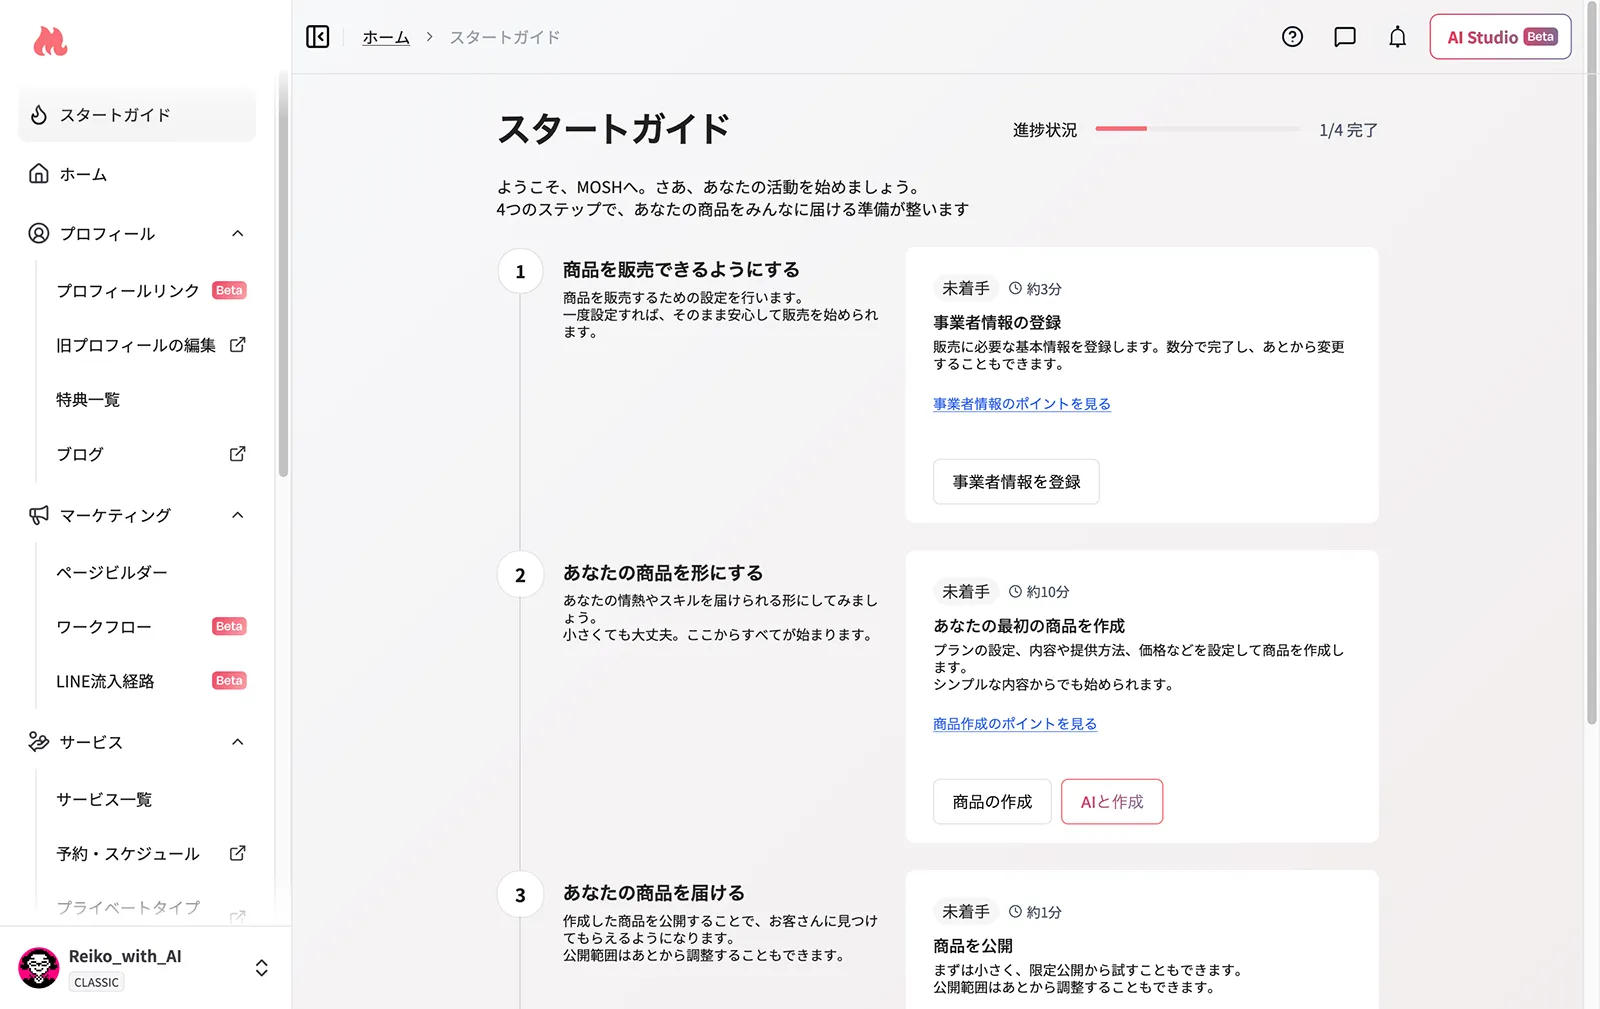The height and width of the screenshot is (1009, 1600).
Task: Click the 未着手 status tag above あなたの最初の商品を作成
Action: [x=966, y=591]
